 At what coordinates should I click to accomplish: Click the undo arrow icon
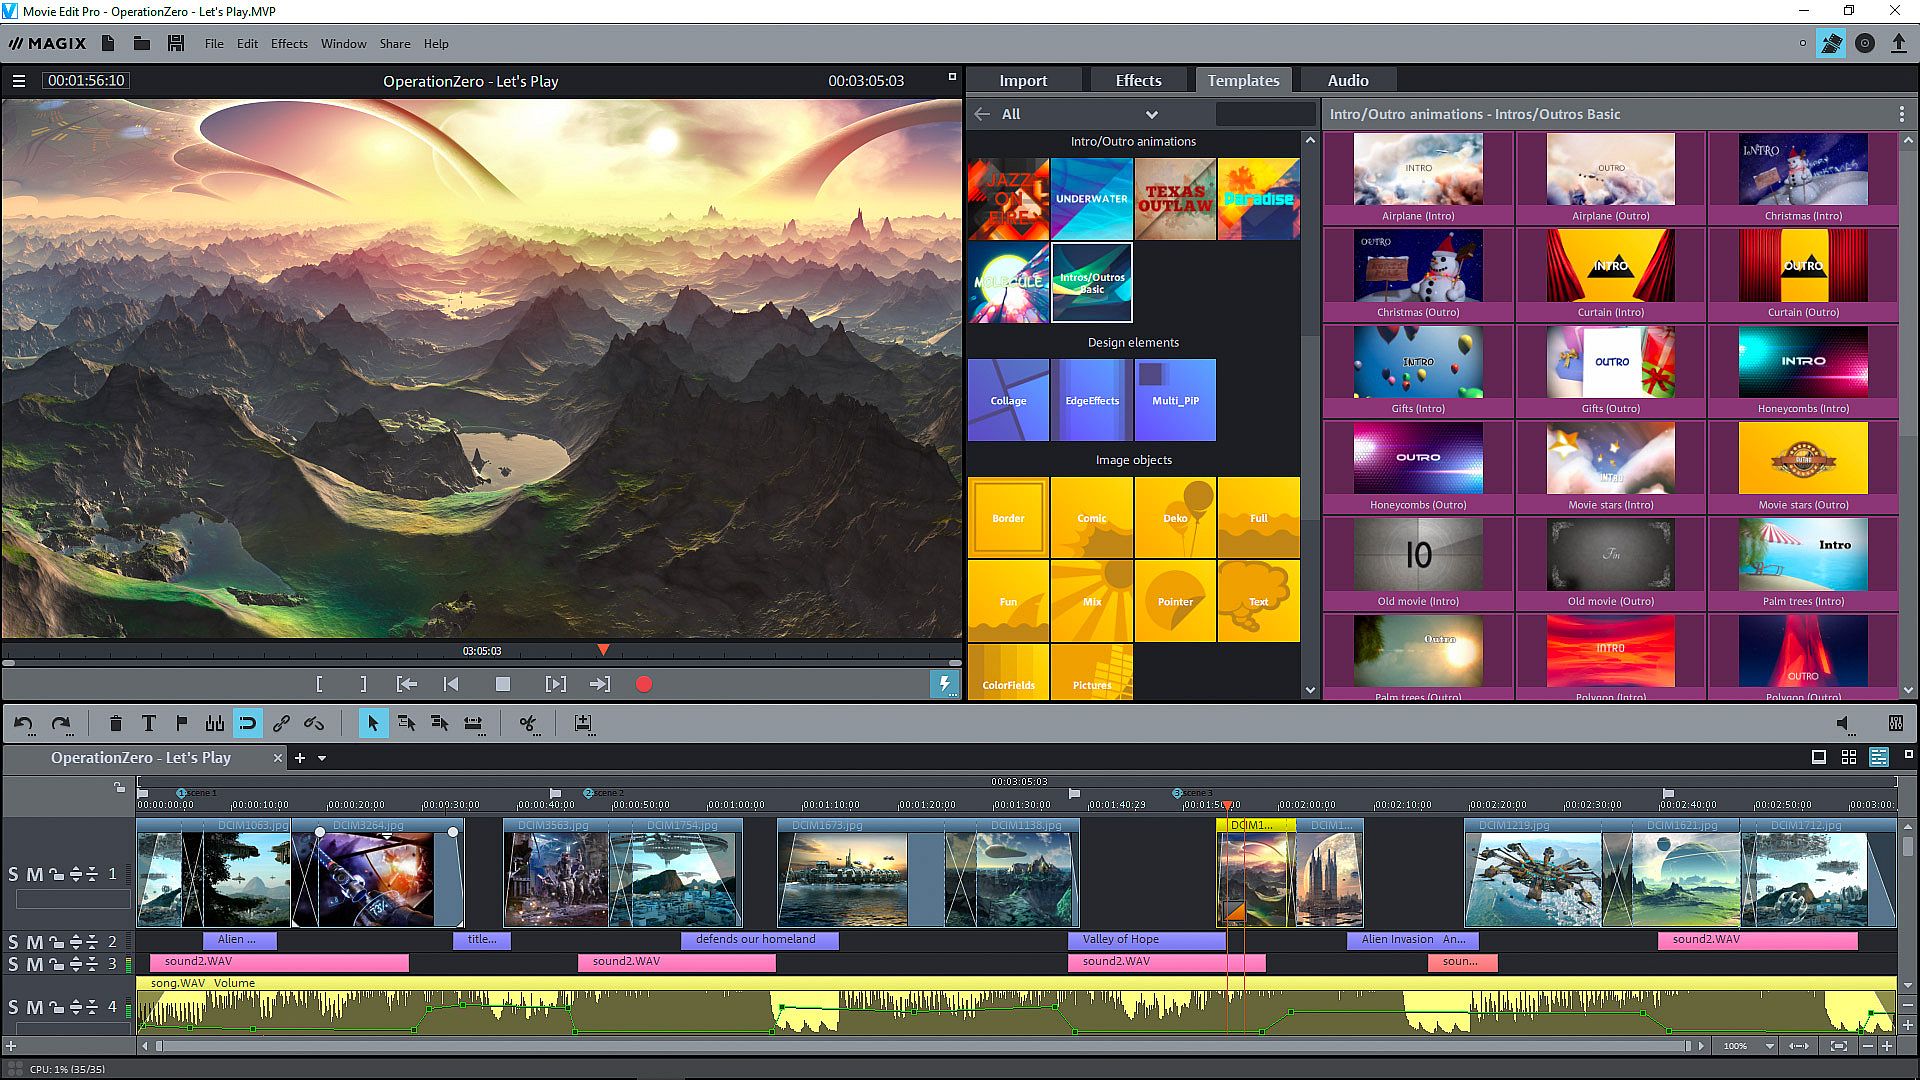pos(24,723)
